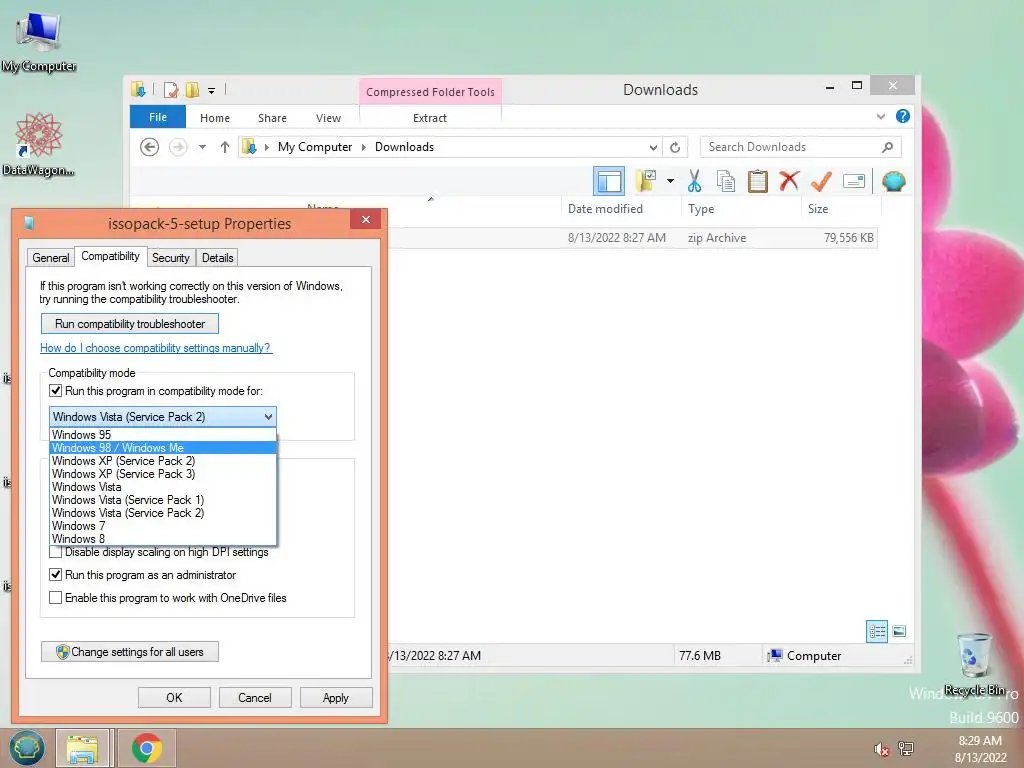Click the Cut scissors icon in Explorer toolbar

click(694, 181)
